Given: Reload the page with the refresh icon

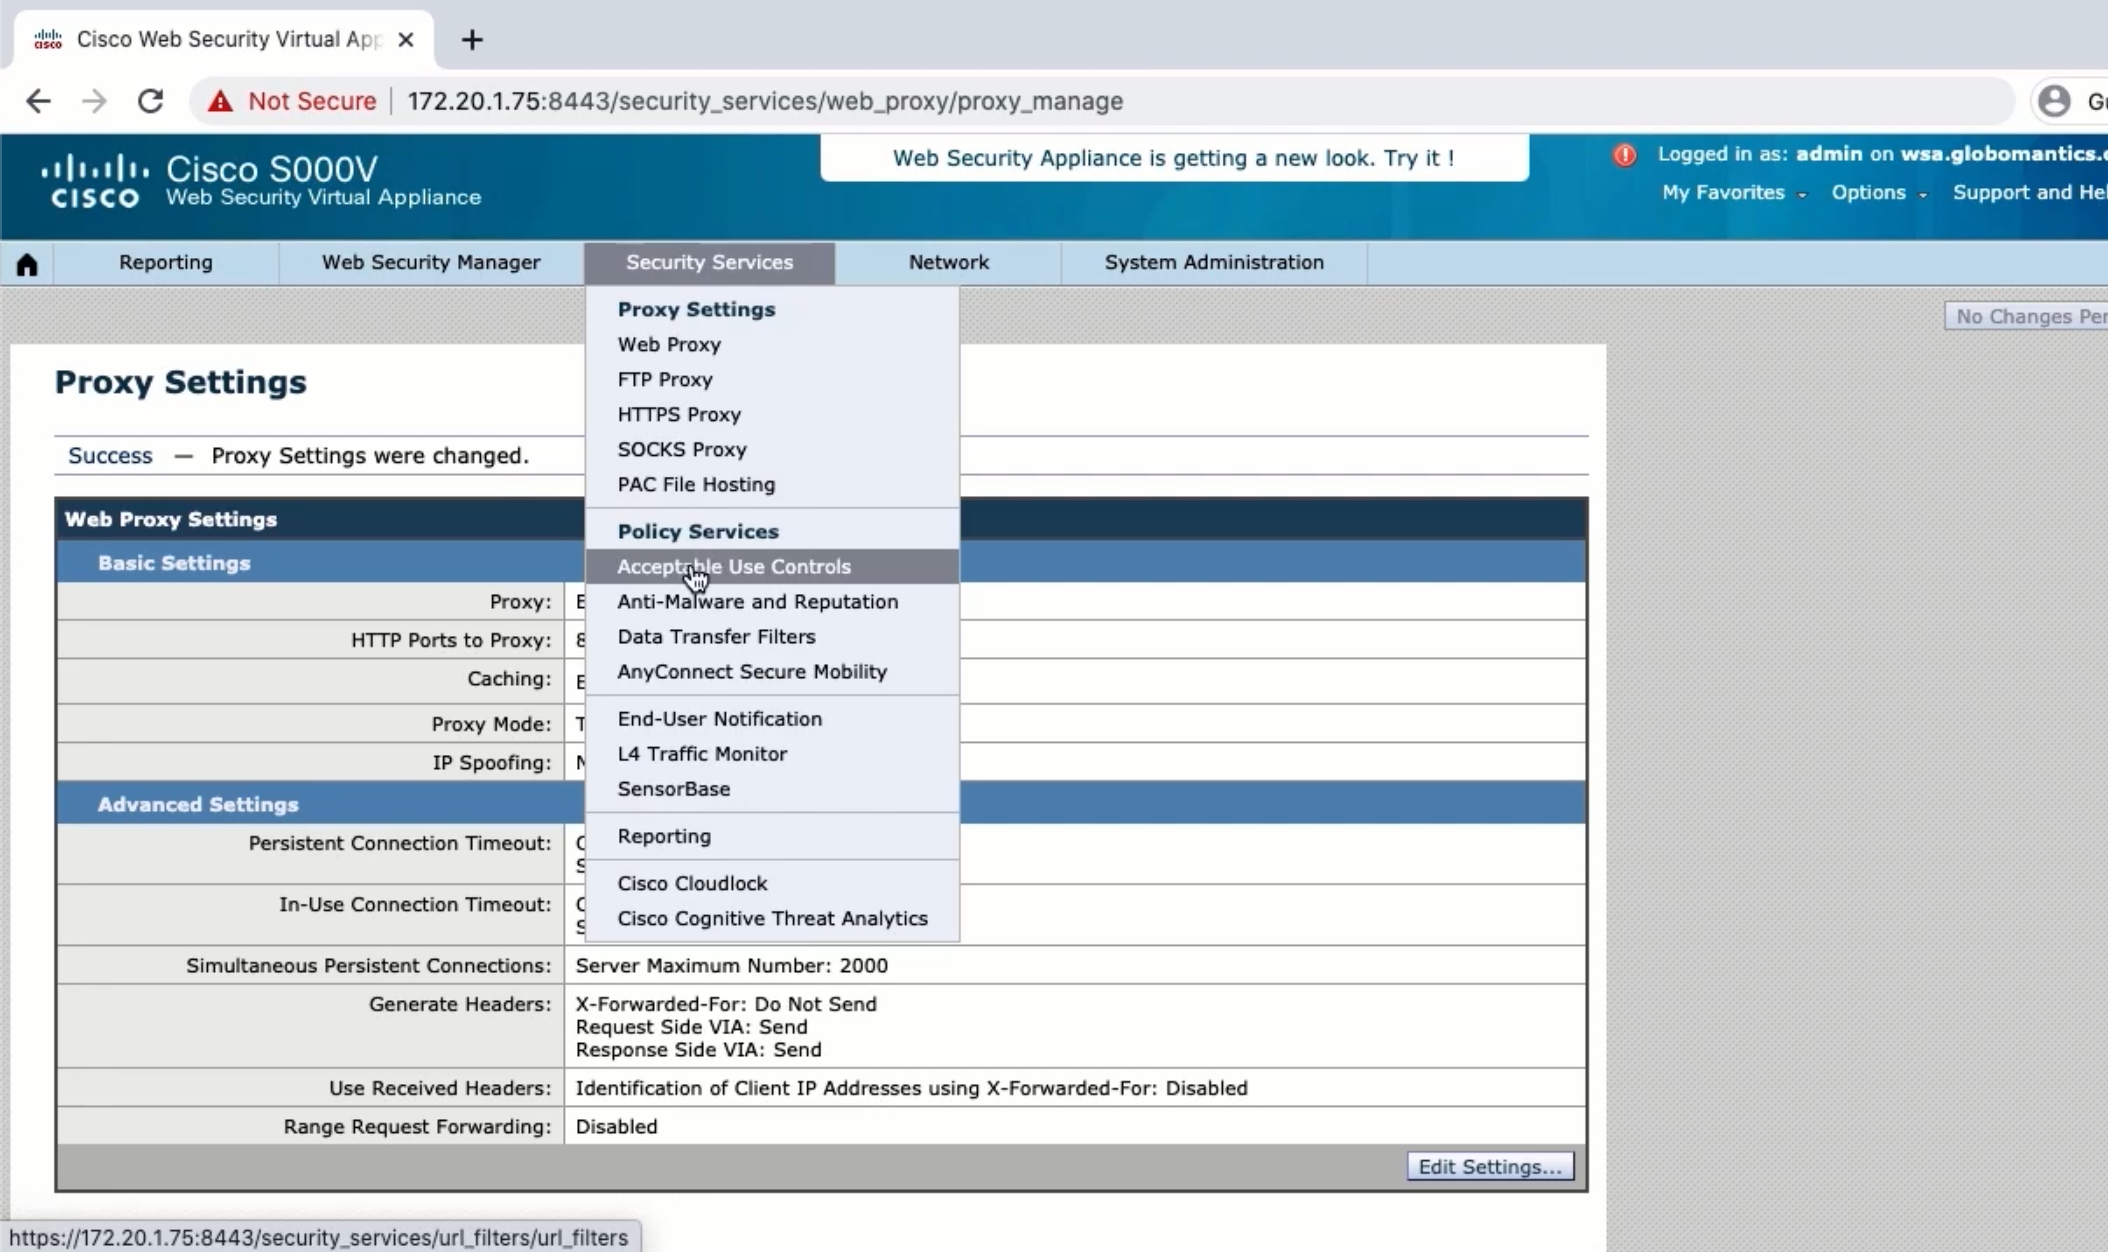Looking at the screenshot, I should (x=150, y=101).
